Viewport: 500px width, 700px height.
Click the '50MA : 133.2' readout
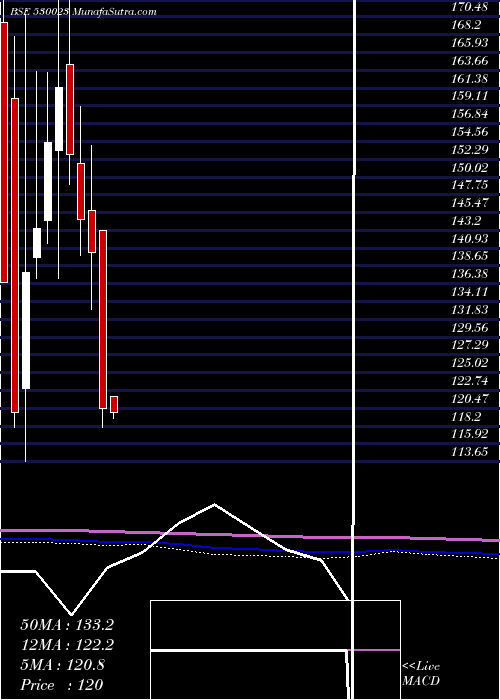(x=67, y=625)
